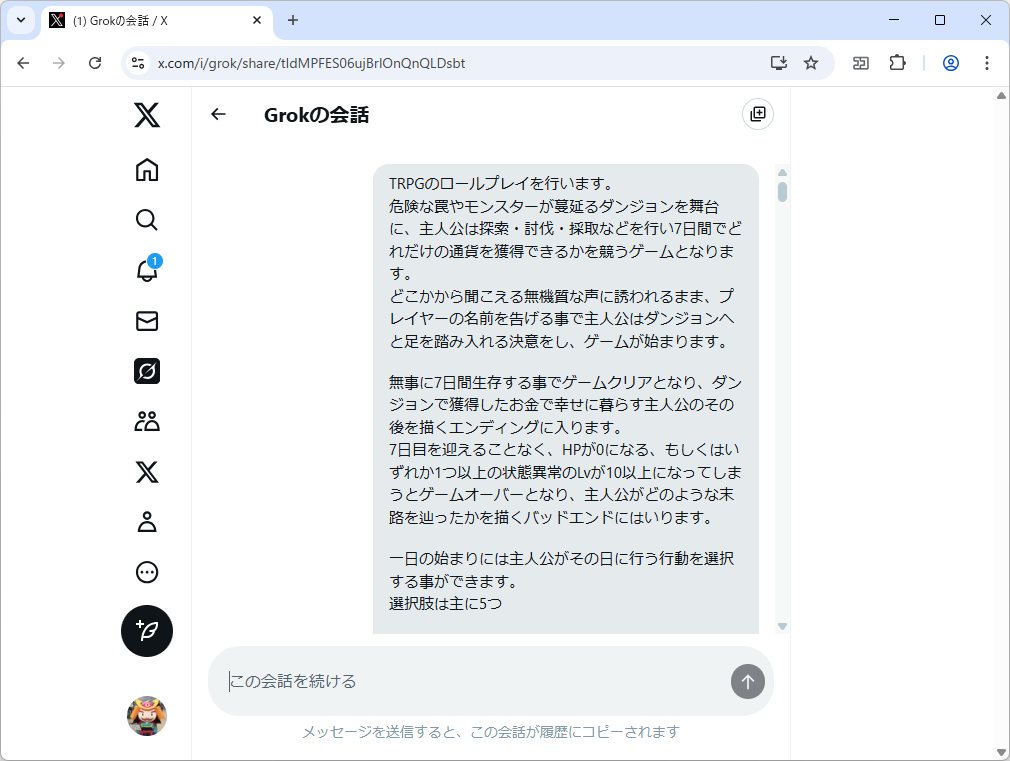Open the More options sidebar menu

tap(146, 571)
